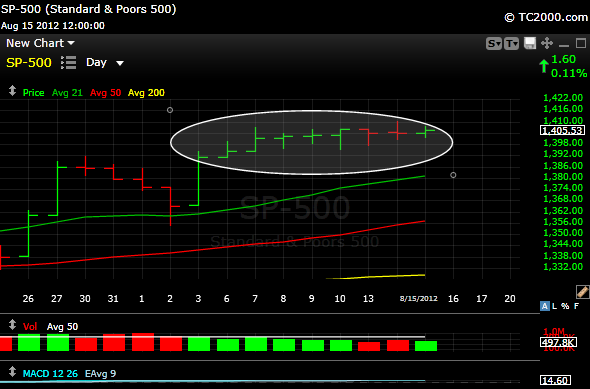The width and height of the screenshot is (590, 389).
Task: Click the date label 13 on time axis
Action: [x=368, y=299]
